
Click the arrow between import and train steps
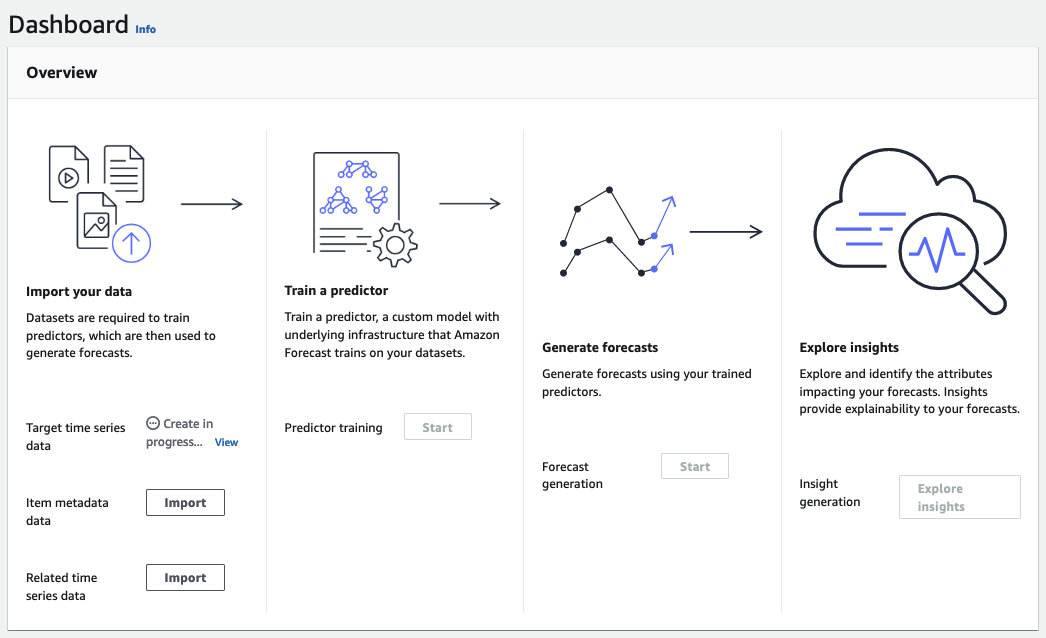(211, 203)
